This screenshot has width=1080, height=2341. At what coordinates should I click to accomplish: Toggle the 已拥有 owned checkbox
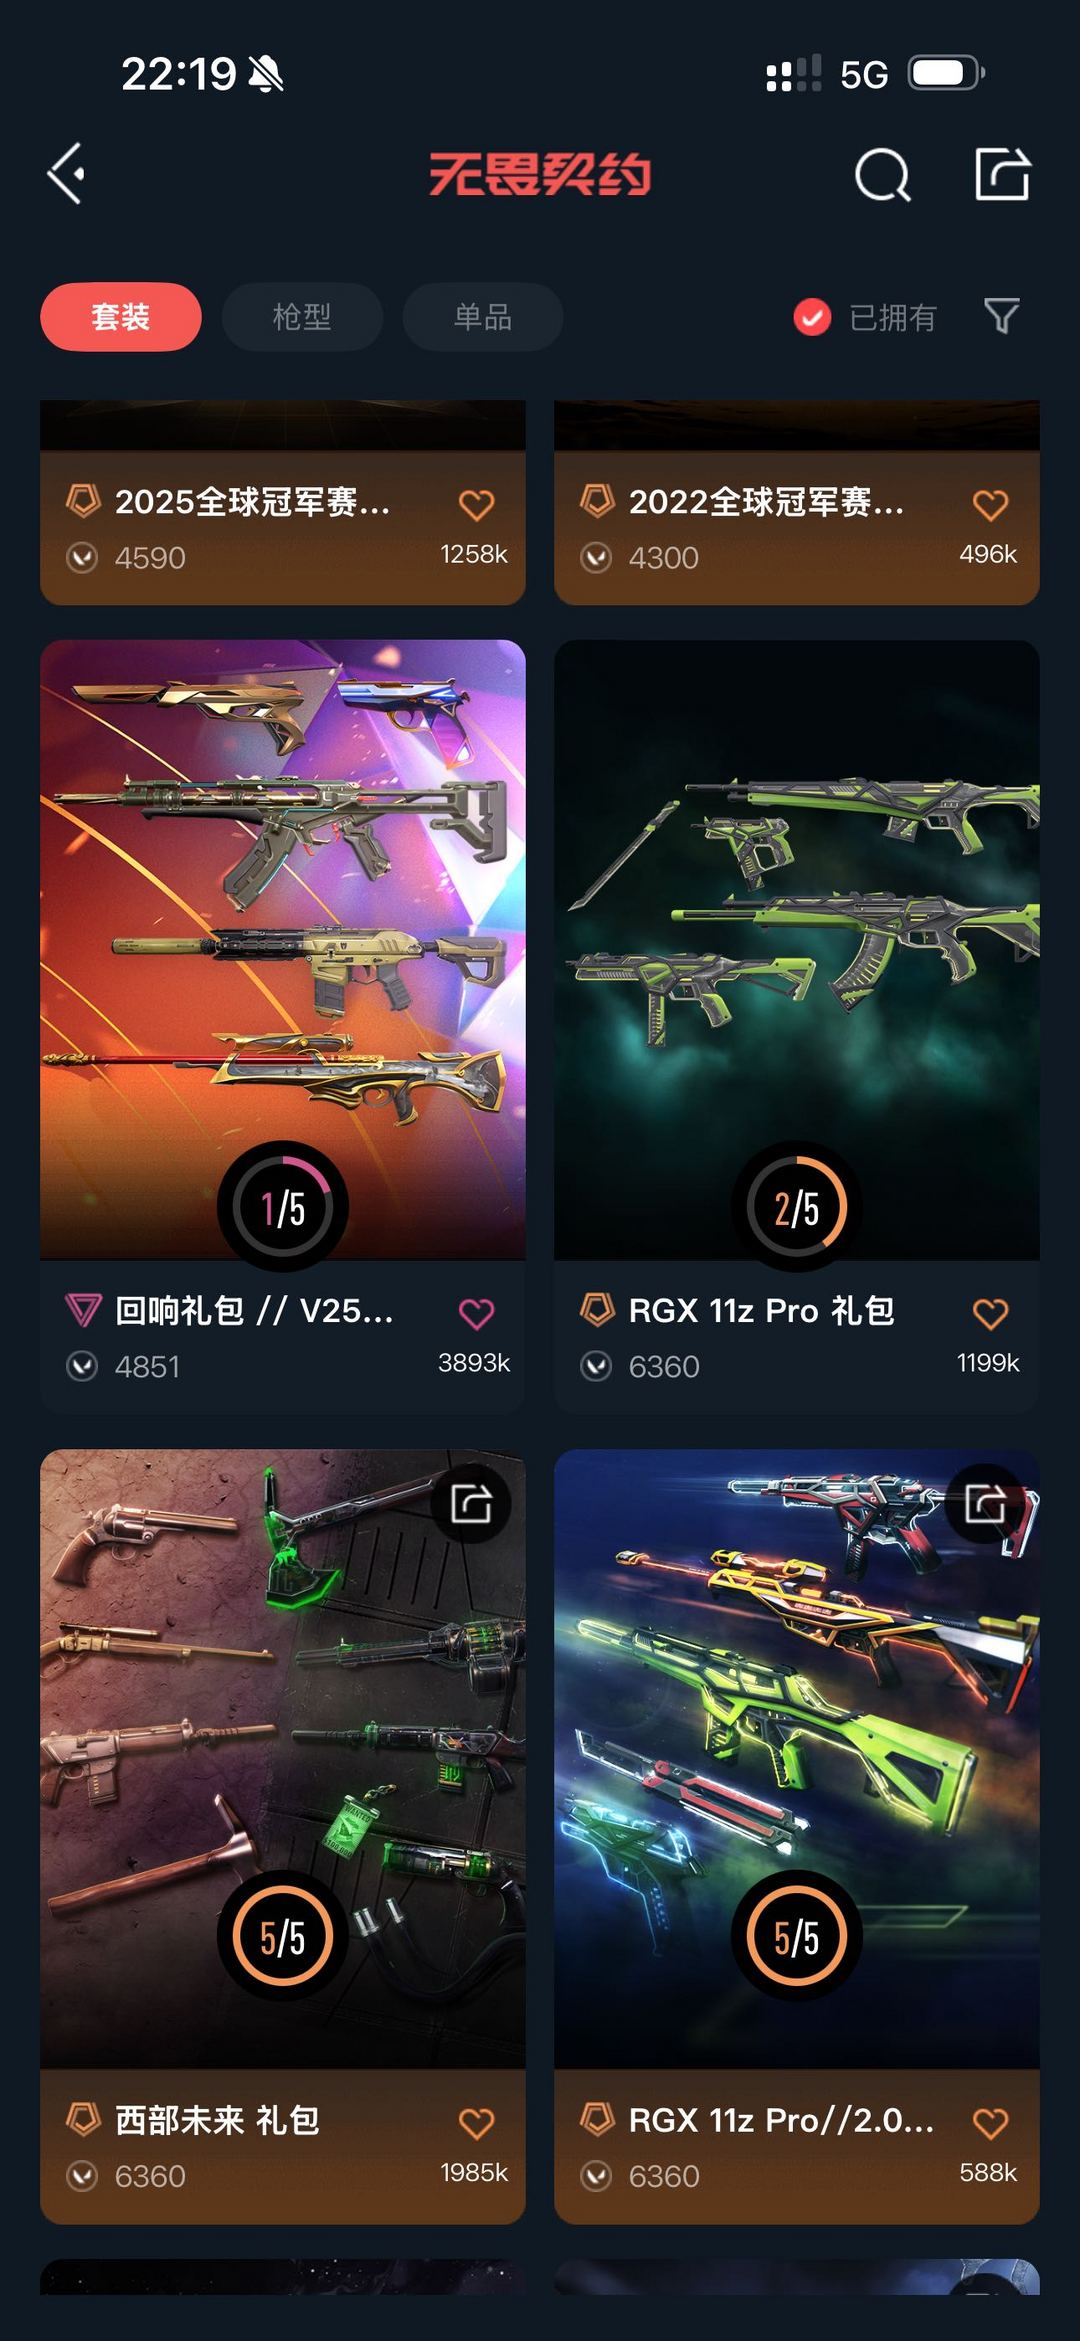[x=812, y=317]
